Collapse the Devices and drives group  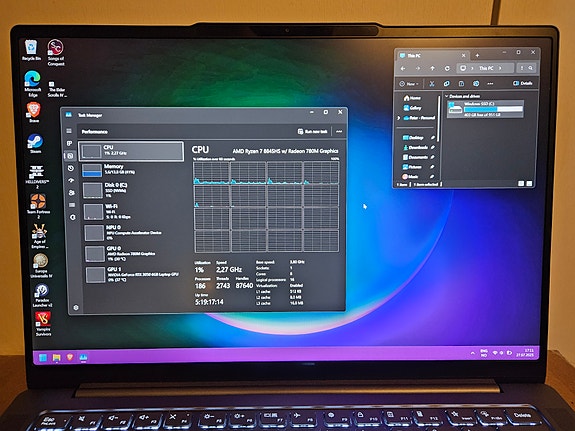click(x=447, y=96)
